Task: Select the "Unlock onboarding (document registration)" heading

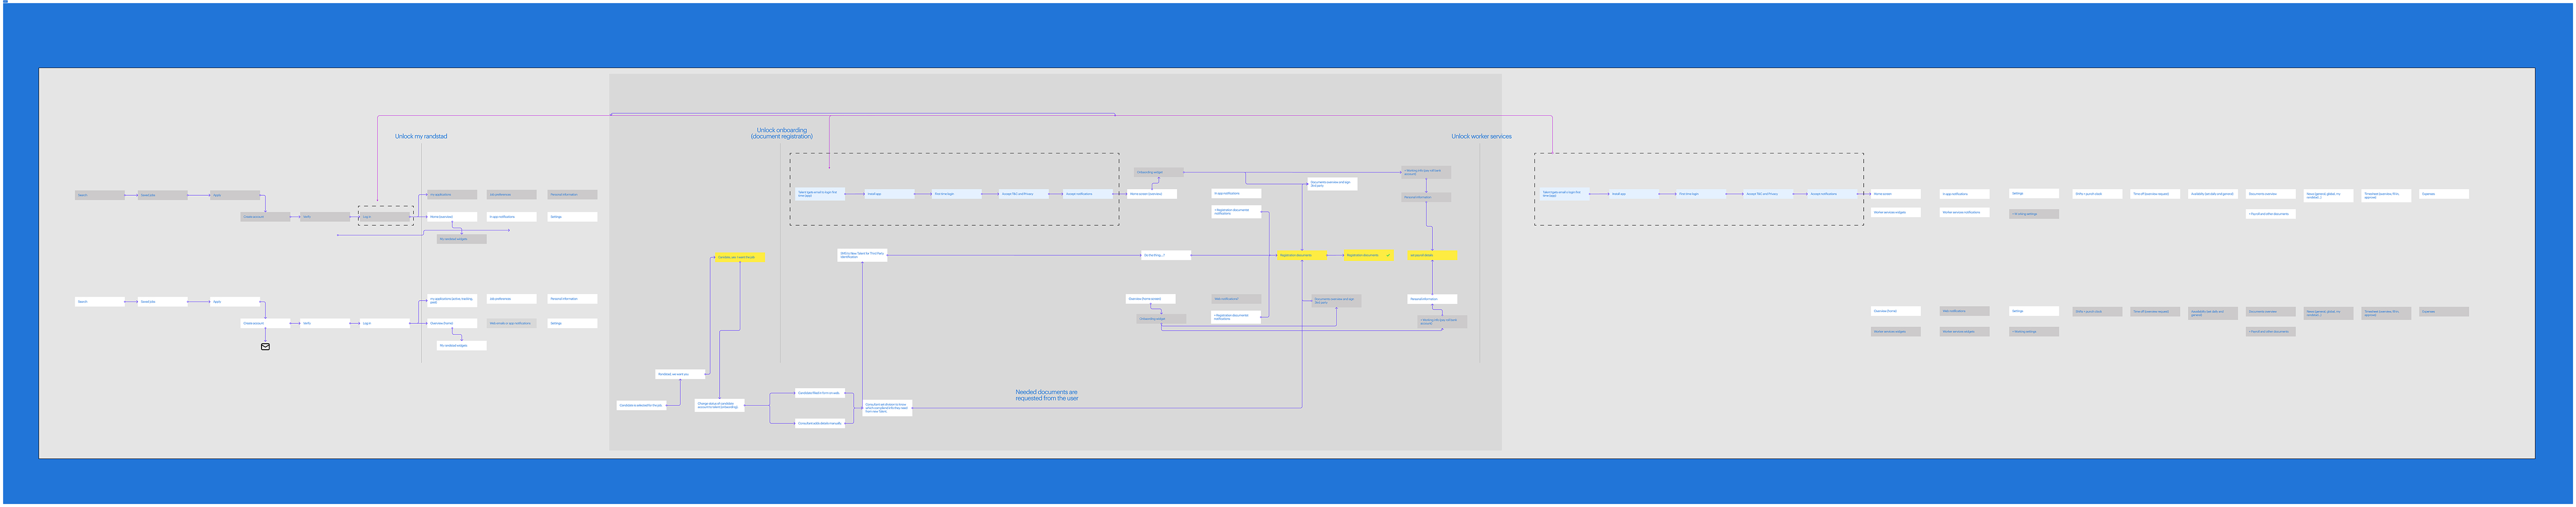Action: click(x=782, y=133)
